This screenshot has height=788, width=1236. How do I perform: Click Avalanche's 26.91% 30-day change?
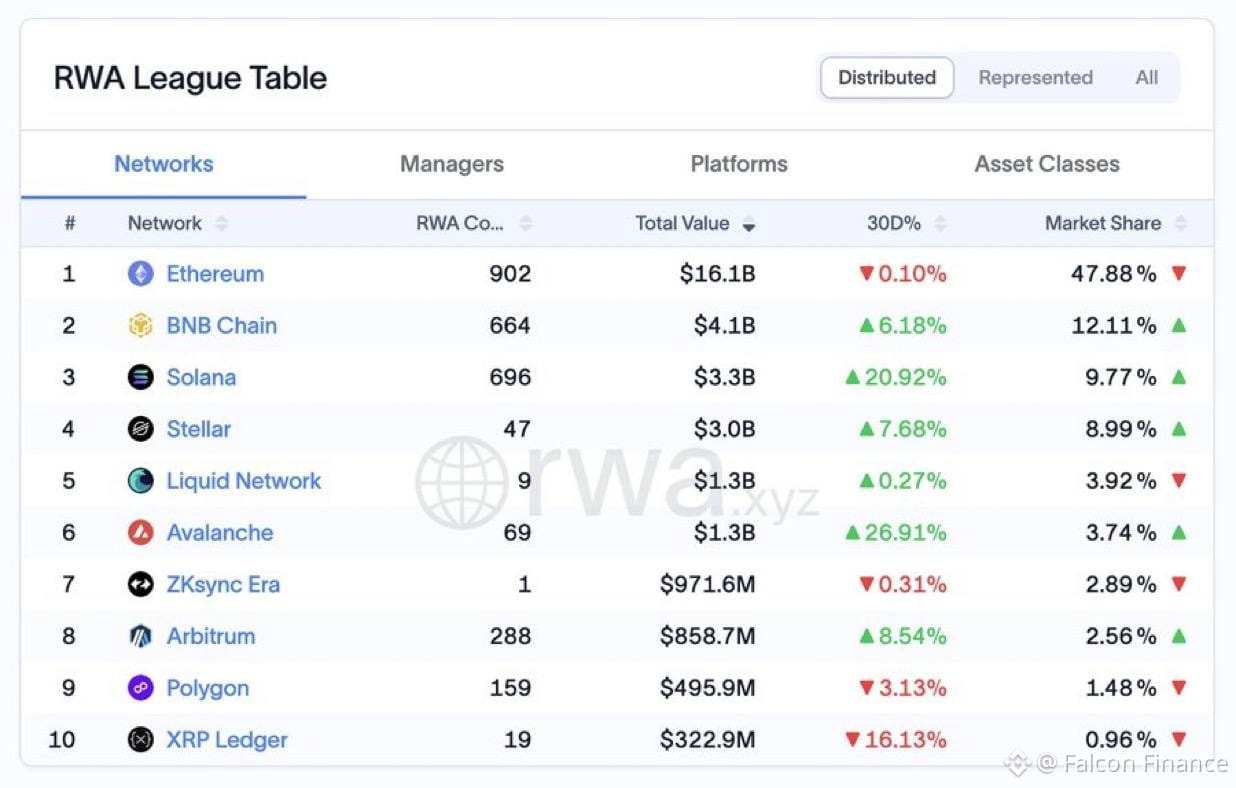[x=895, y=533]
